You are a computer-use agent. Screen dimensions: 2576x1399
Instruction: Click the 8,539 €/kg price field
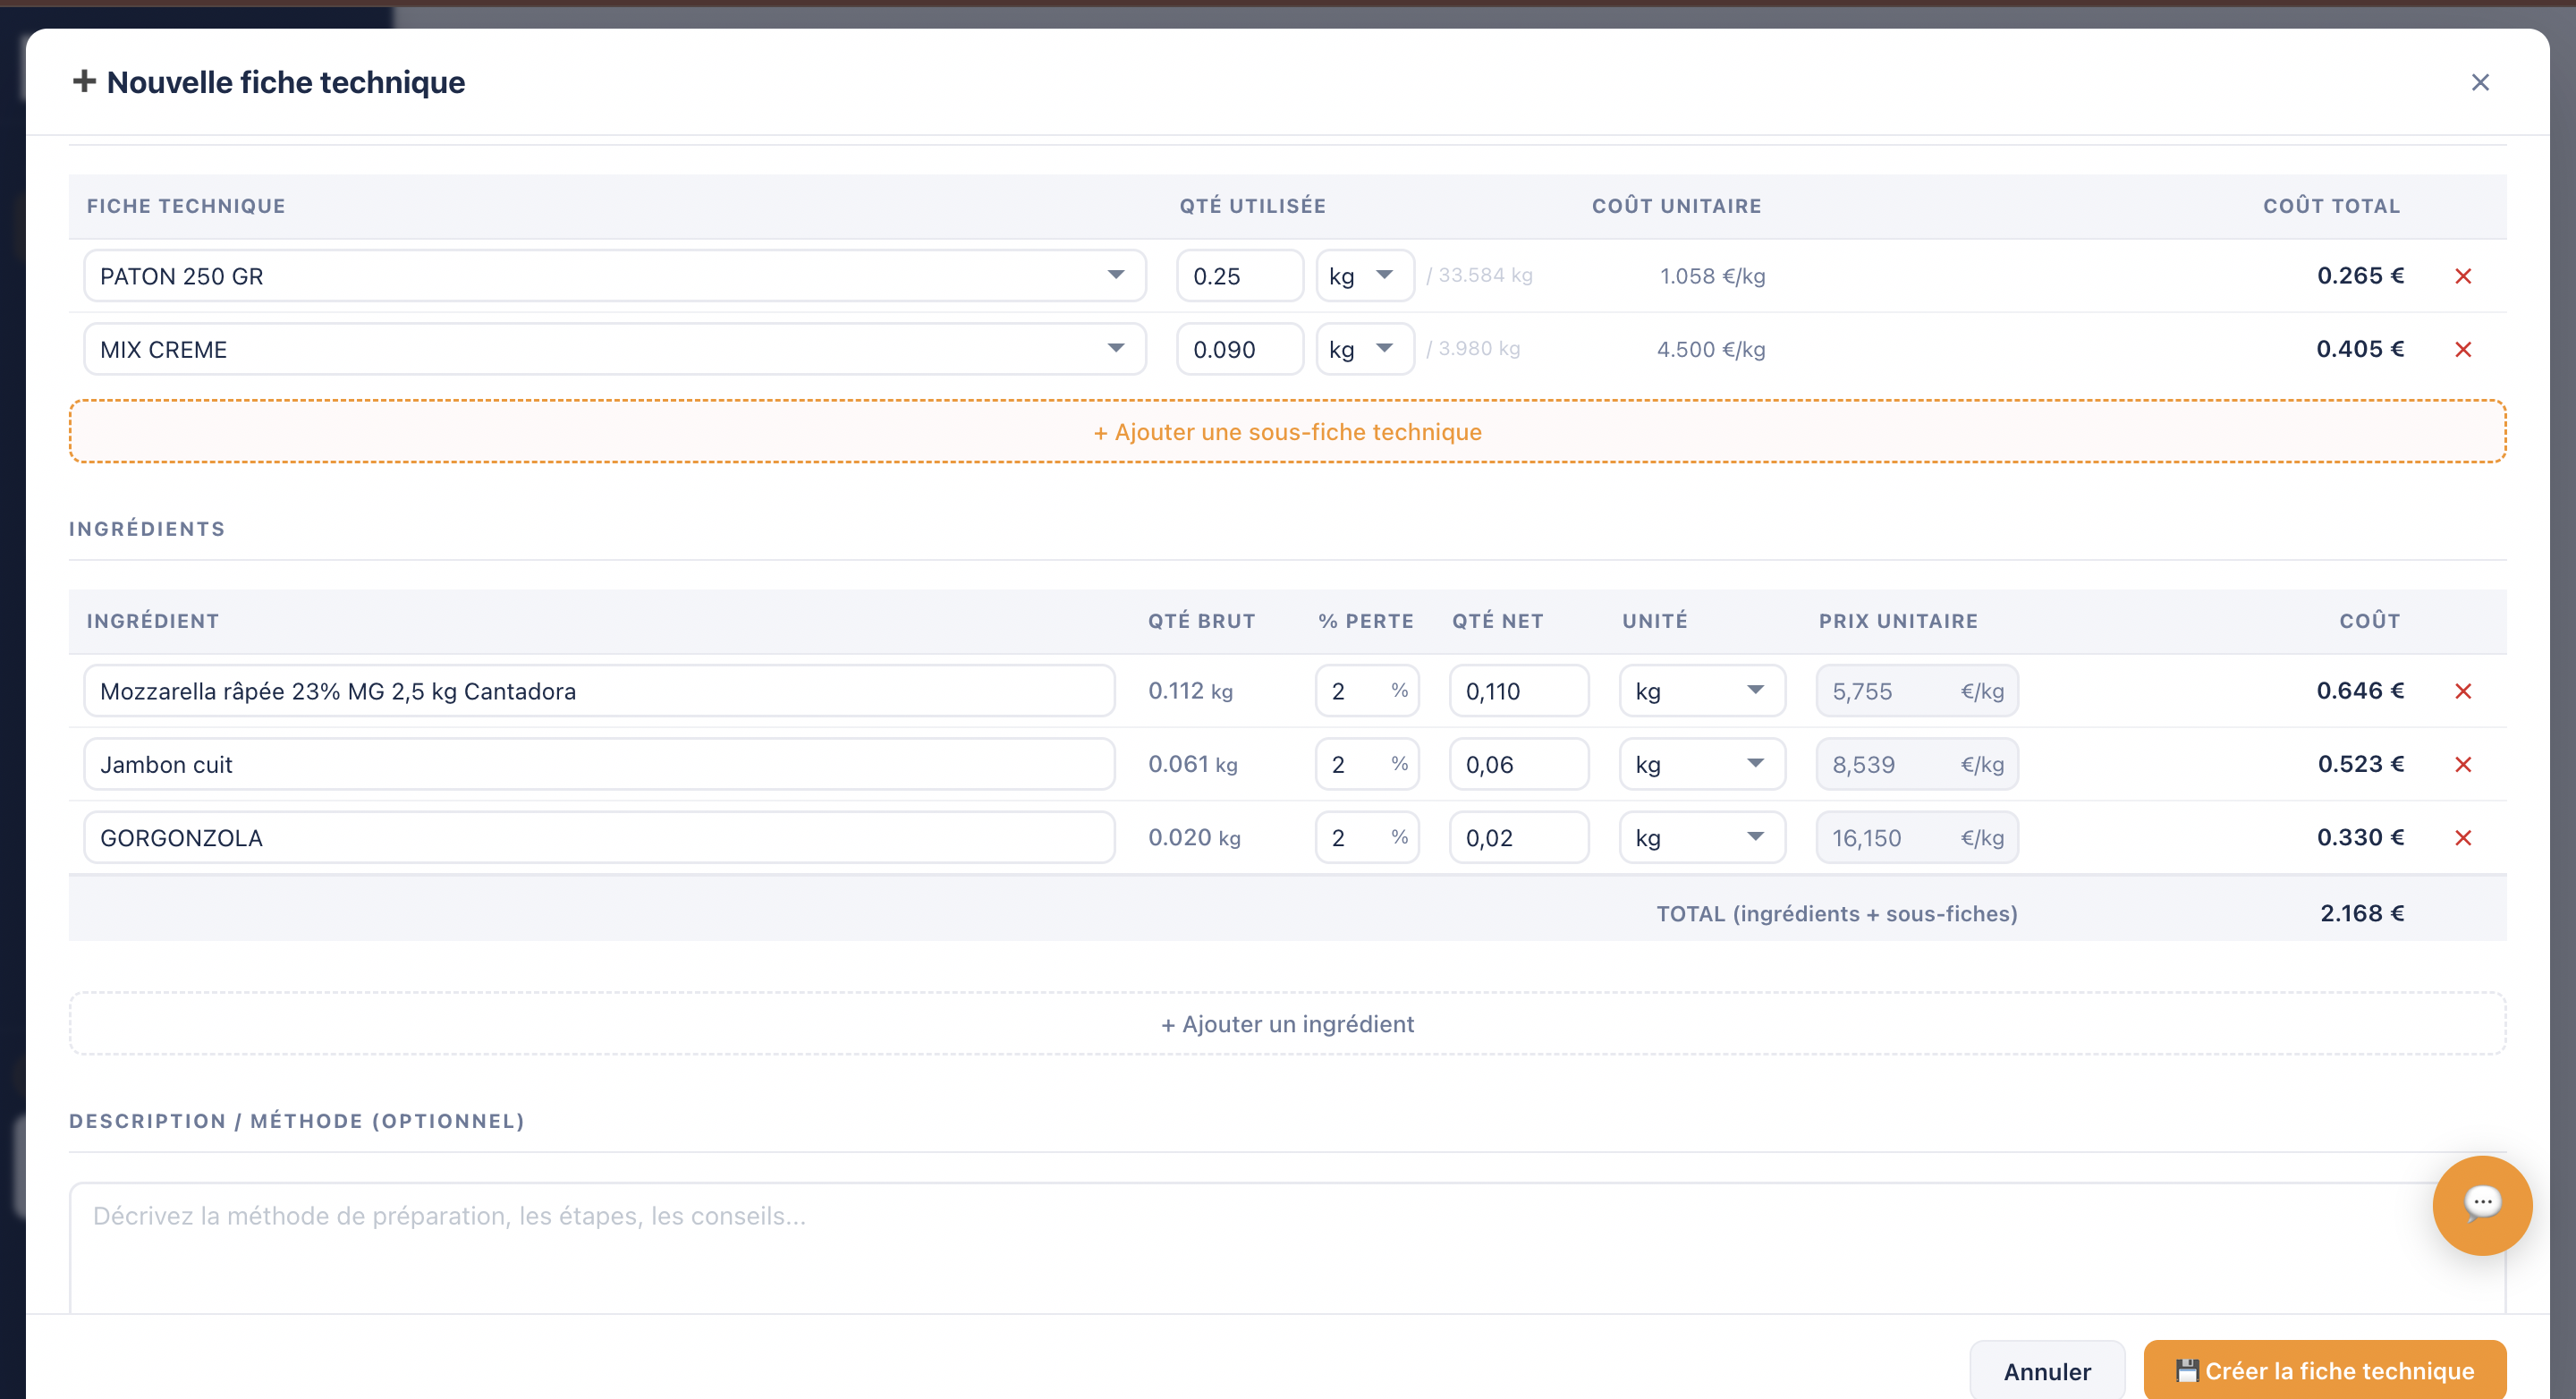pyautogui.click(x=1916, y=764)
